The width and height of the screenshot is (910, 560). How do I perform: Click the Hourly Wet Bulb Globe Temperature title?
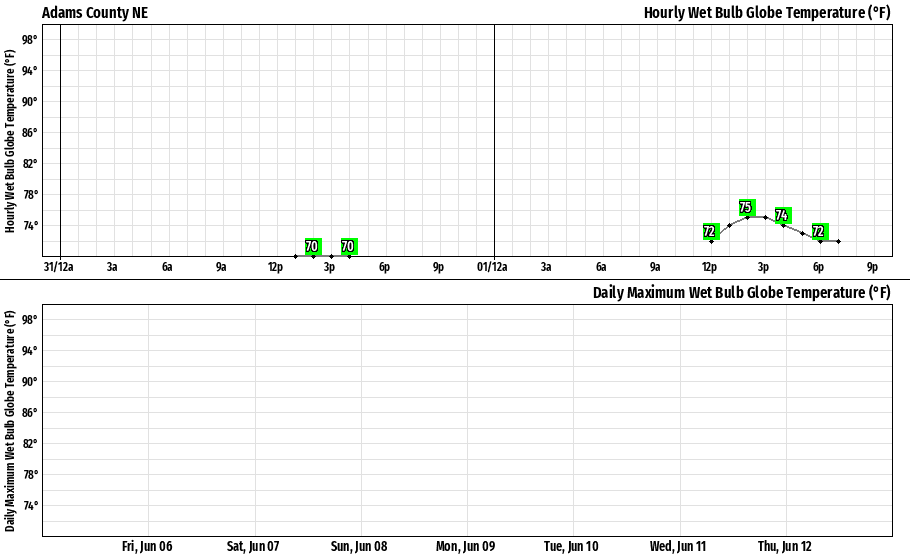(767, 13)
